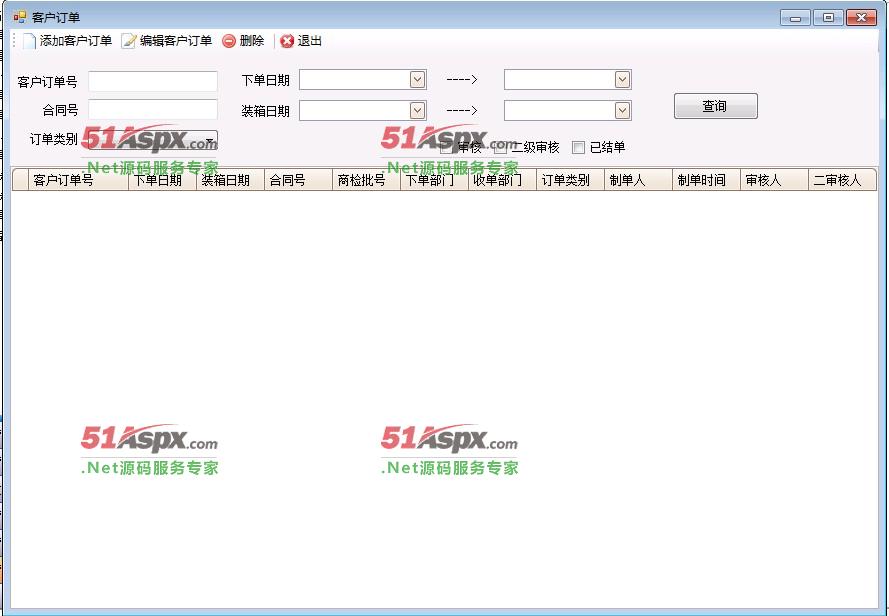Open 装箱日期 start date dropdown
The height and width of the screenshot is (616, 889).
(417, 110)
